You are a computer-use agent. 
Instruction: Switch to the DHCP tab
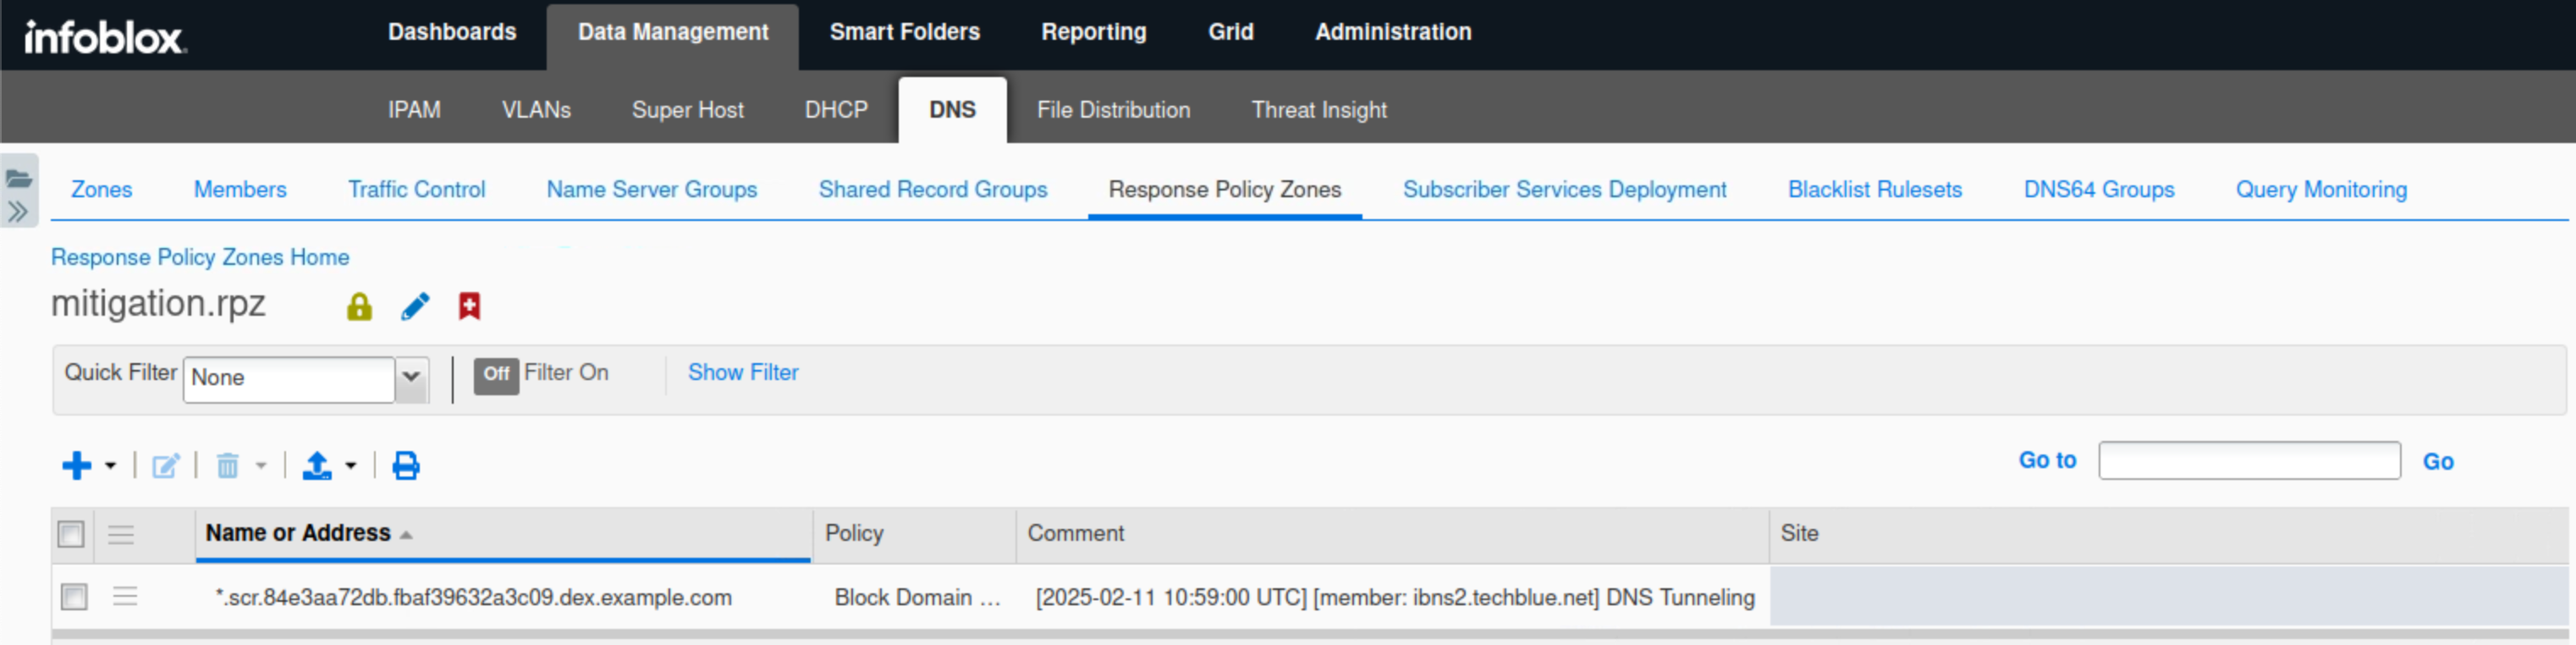tap(836, 110)
